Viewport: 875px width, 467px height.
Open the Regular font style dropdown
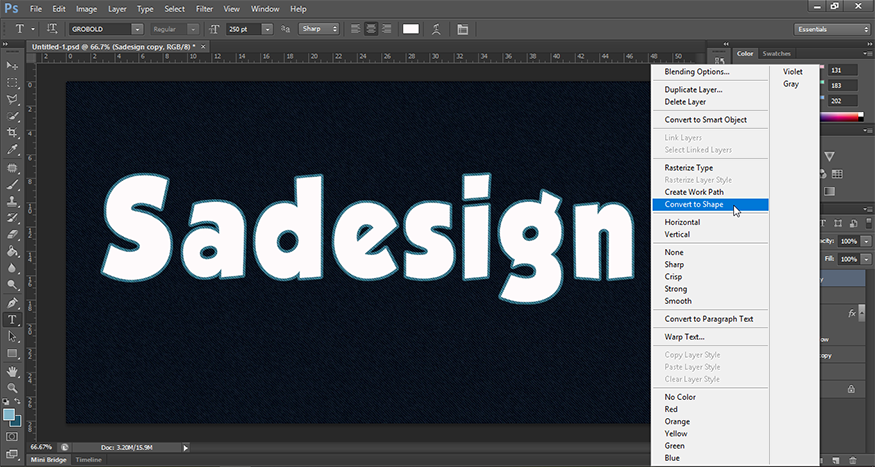coord(193,29)
